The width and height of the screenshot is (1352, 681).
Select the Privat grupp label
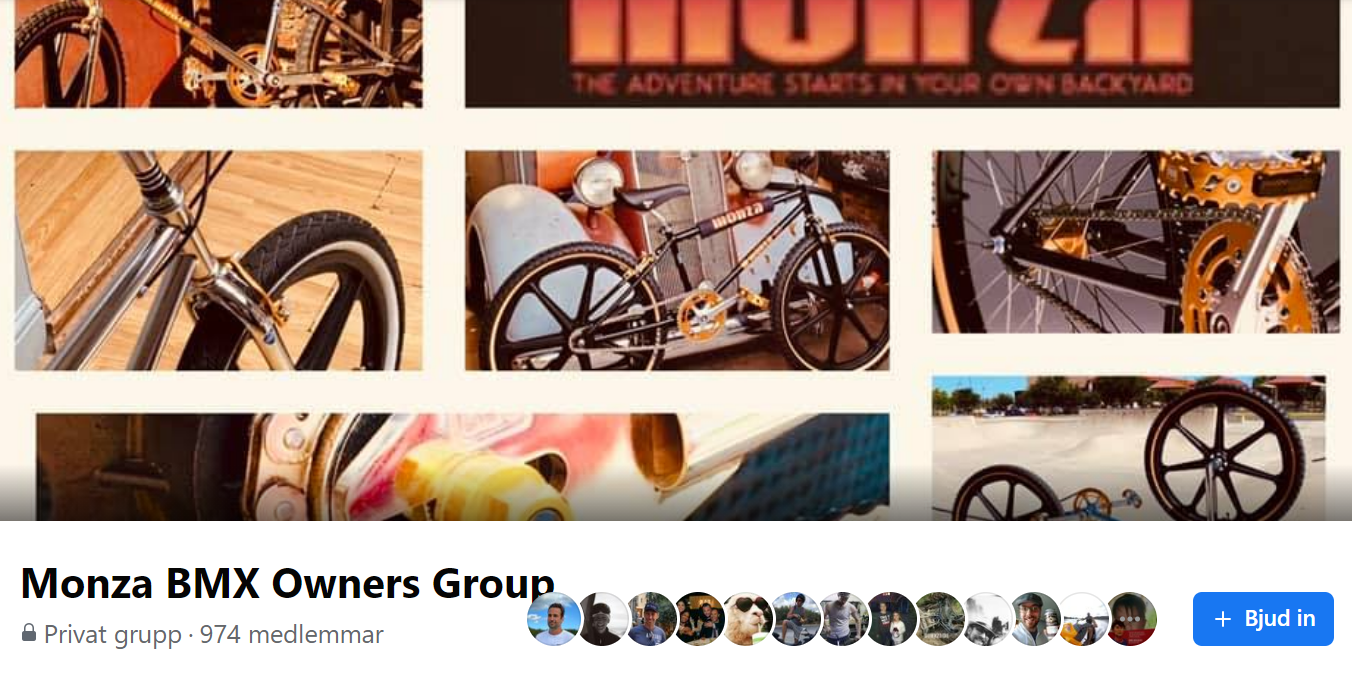pos(113,634)
